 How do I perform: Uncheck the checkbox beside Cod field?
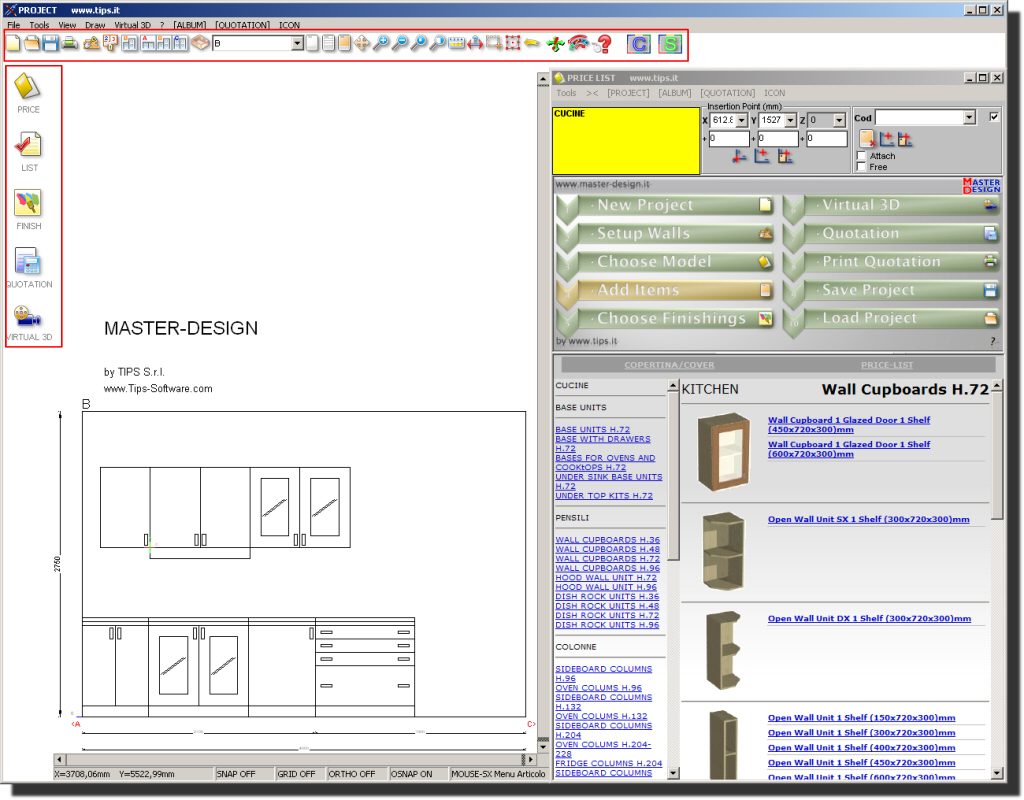[x=993, y=117]
